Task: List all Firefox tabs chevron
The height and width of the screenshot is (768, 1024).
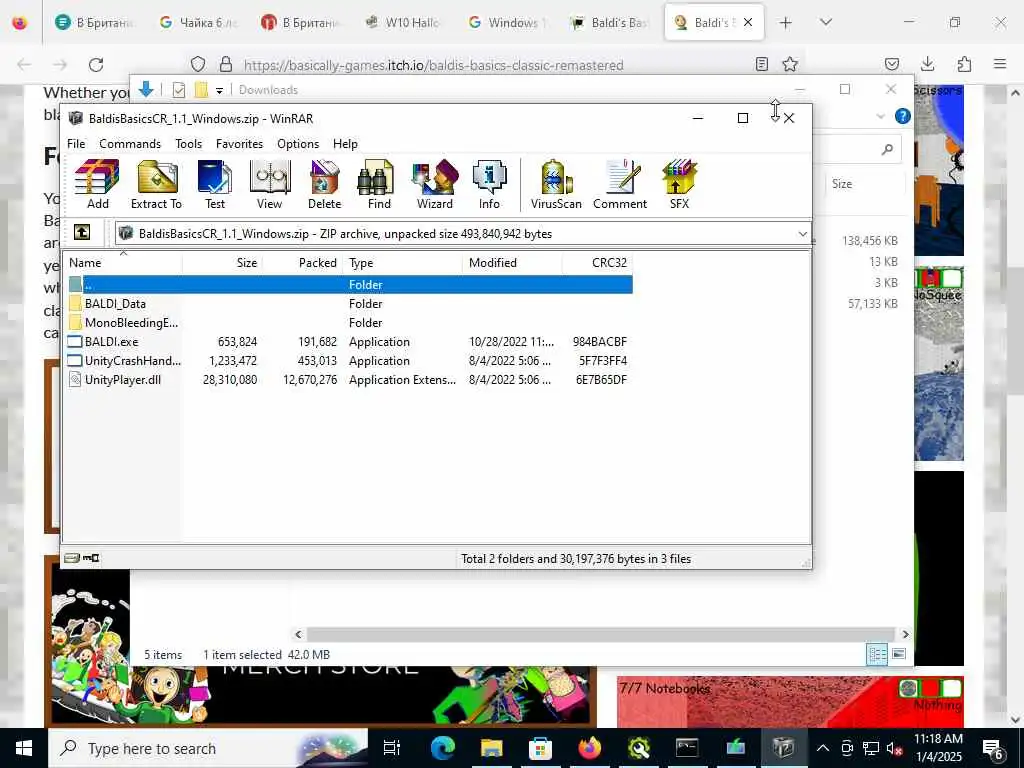Action: click(826, 22)
